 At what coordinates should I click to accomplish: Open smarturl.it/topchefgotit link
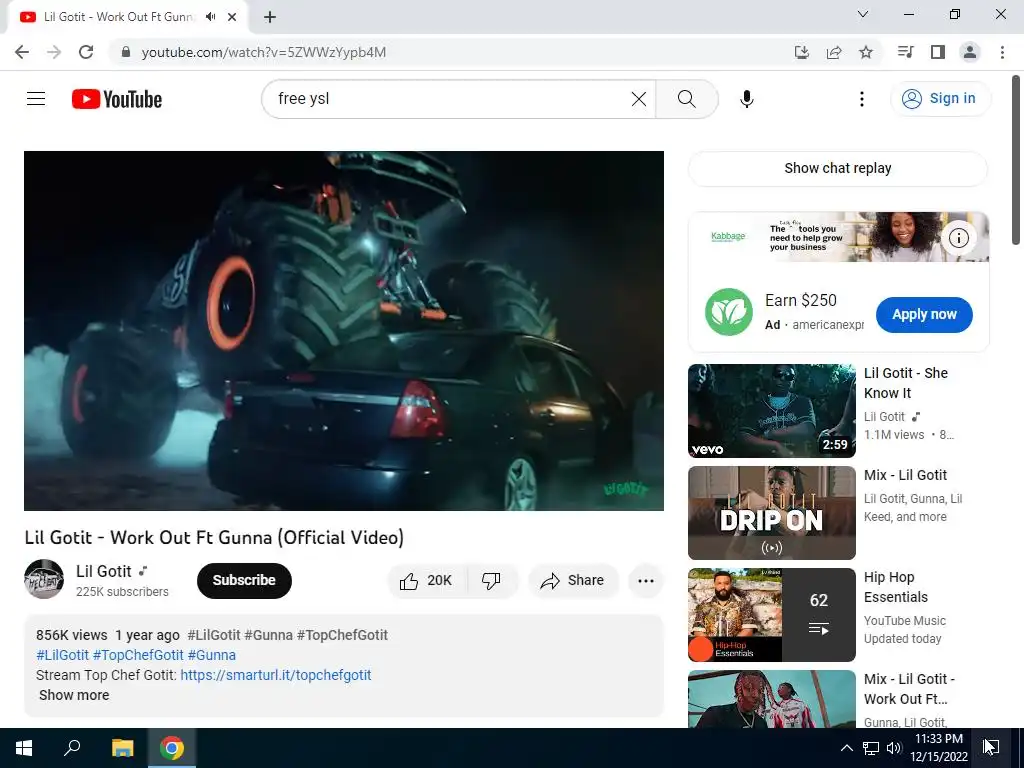pyautogui.click(x=276, y=675)
